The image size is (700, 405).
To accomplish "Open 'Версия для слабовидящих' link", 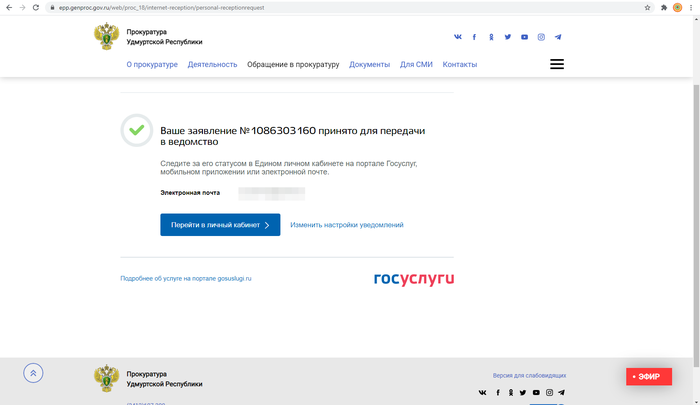I will tap(529, 376).
